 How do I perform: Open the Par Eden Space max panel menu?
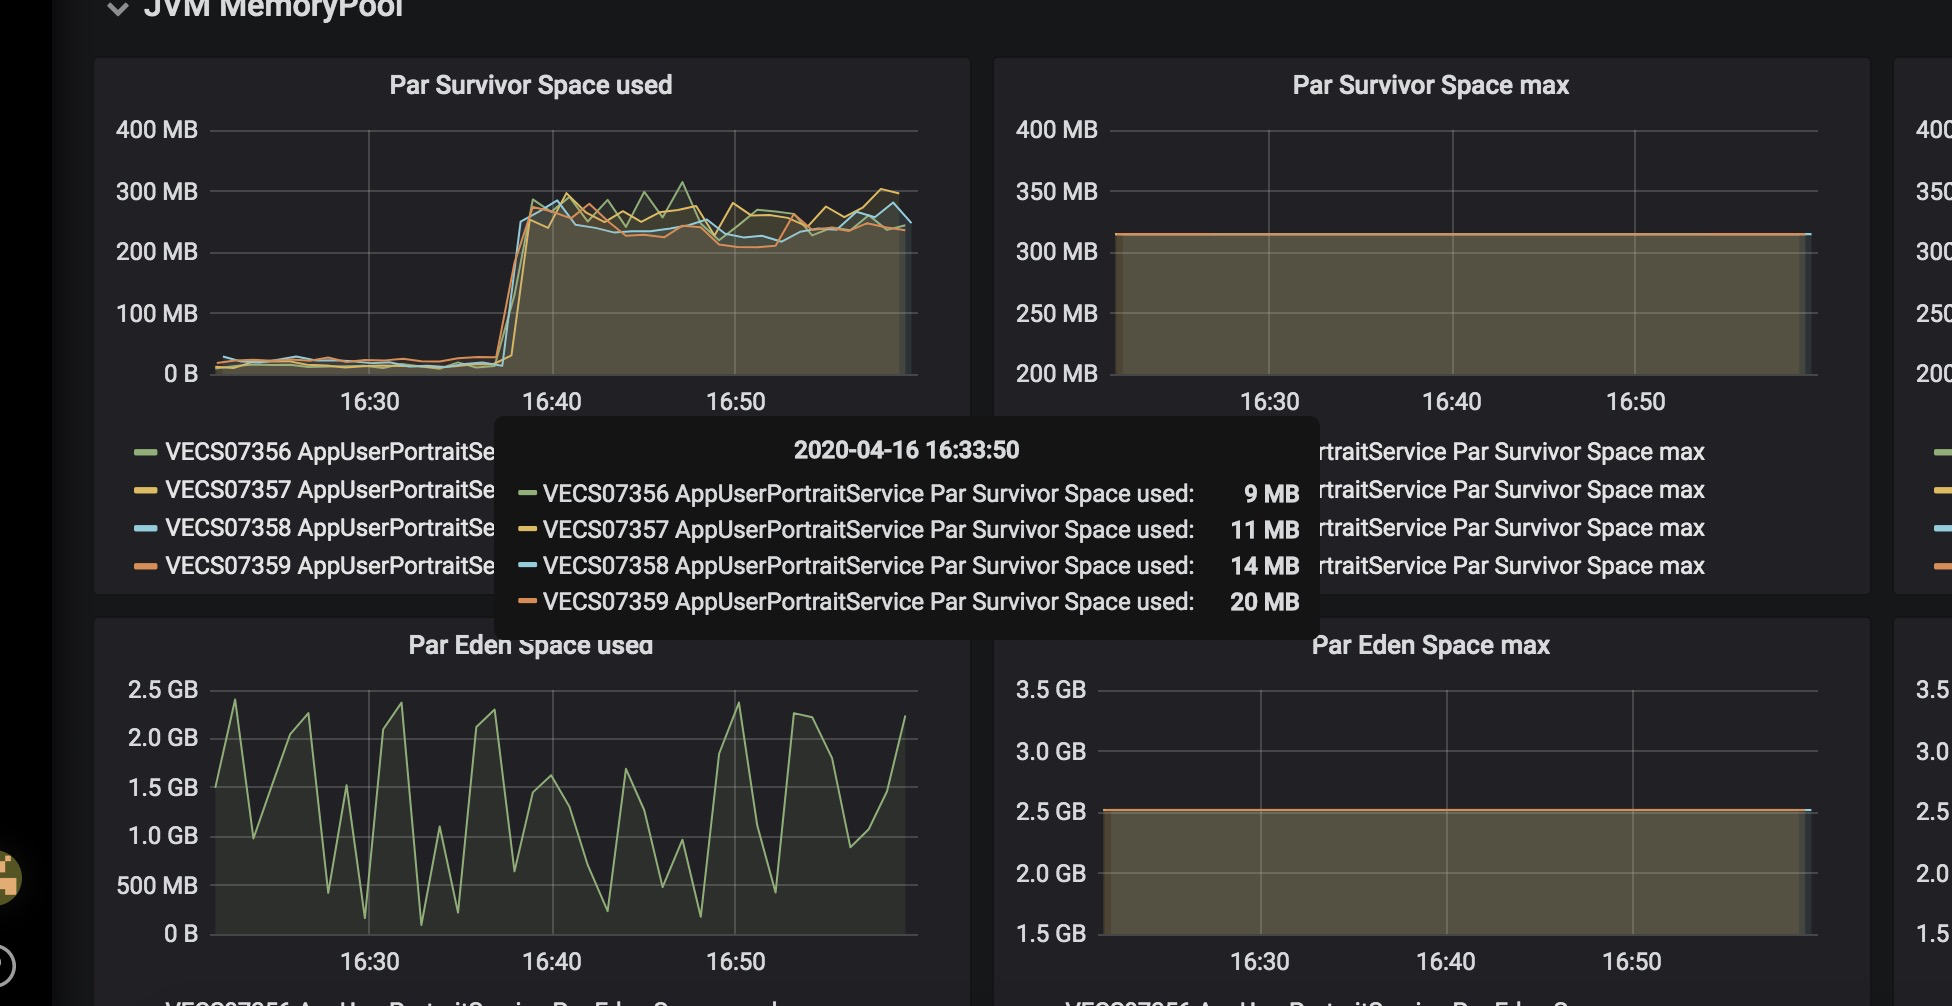[1430, 645]
